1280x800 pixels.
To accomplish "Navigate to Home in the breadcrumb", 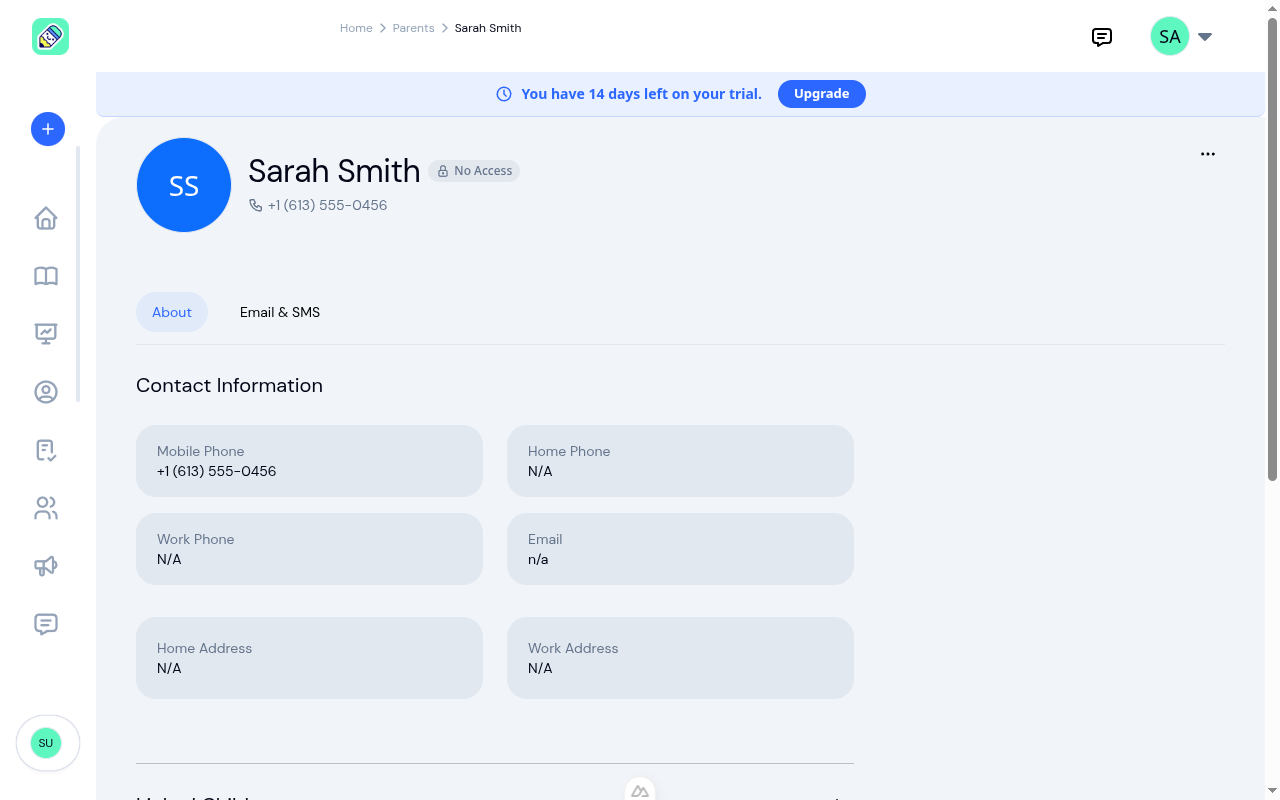I will [x=356, y=28].
